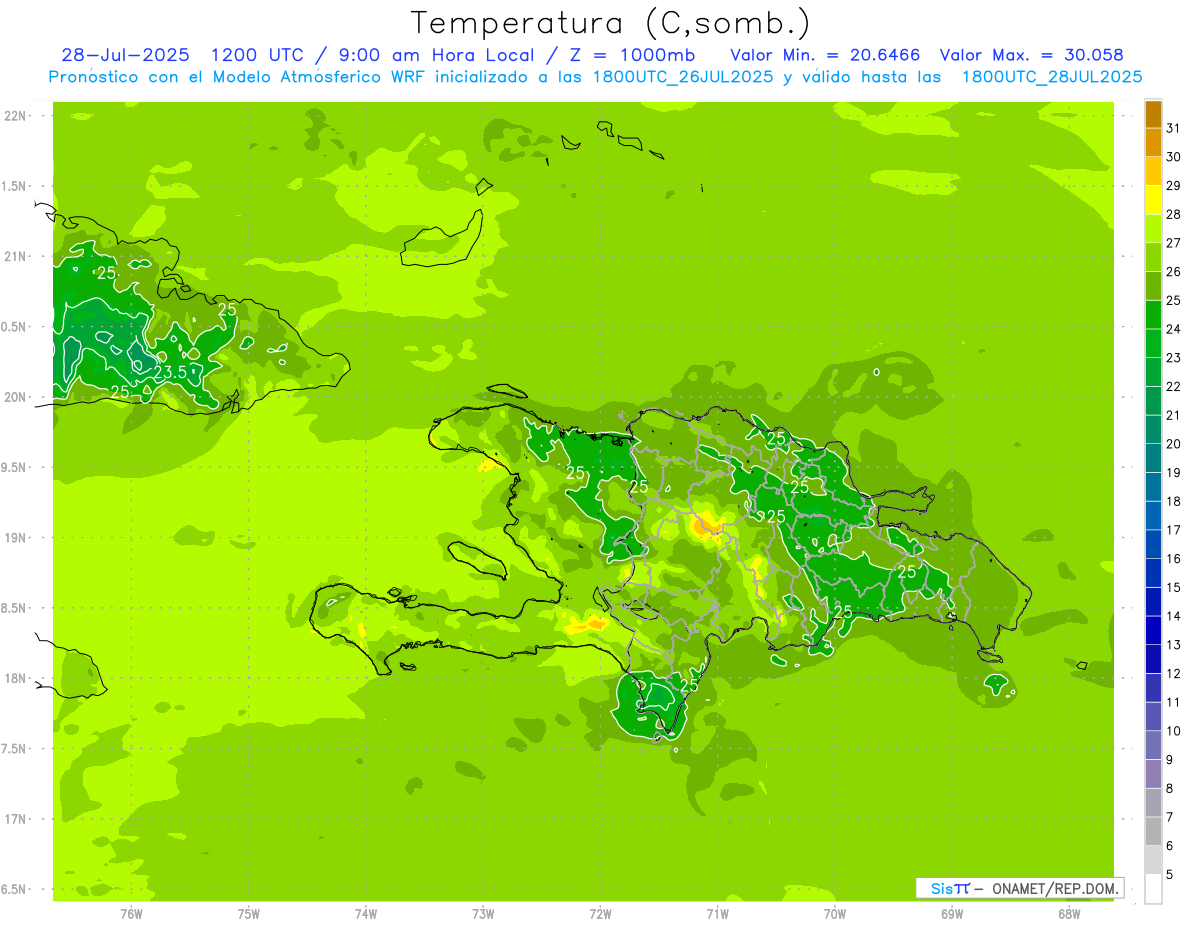
Task: Click the Temperatura (C,somb.) chart title
Action: point(610,24)
